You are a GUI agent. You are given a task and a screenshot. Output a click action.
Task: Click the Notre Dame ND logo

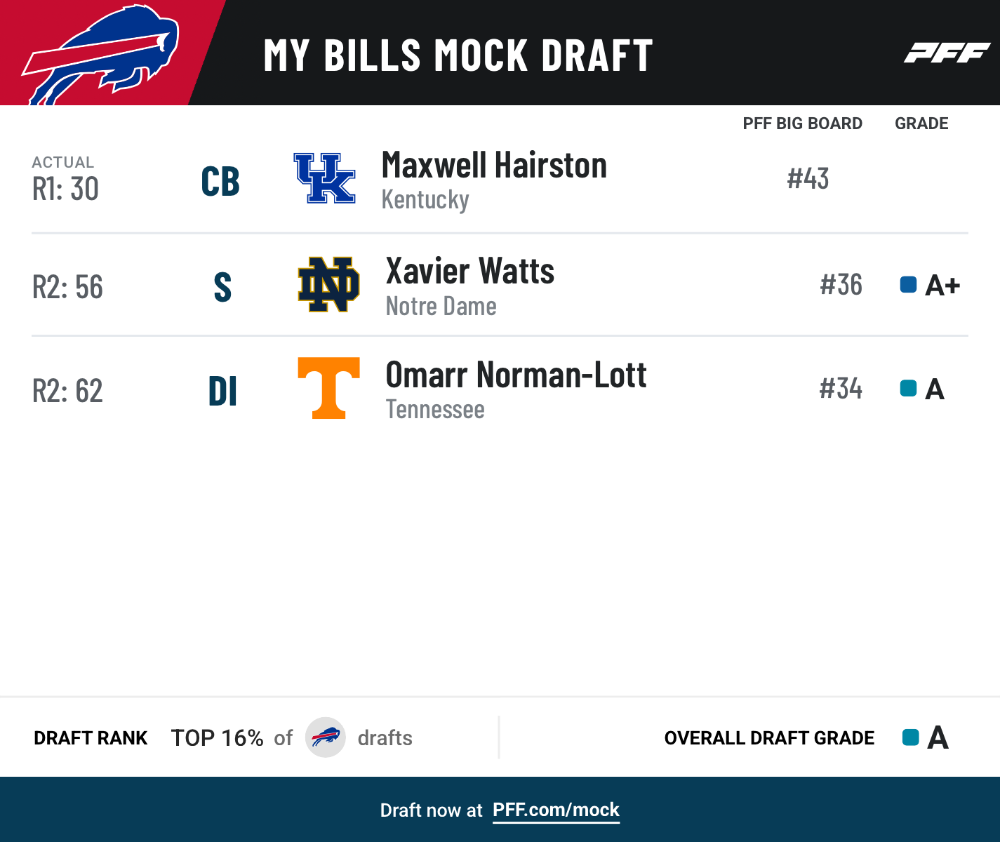tap(328, 284)
